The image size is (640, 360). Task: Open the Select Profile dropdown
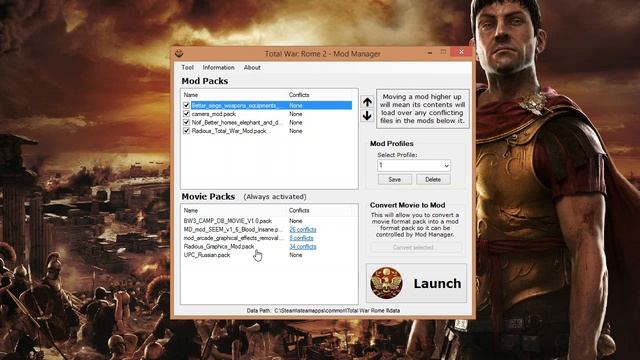tap(447, 165)
